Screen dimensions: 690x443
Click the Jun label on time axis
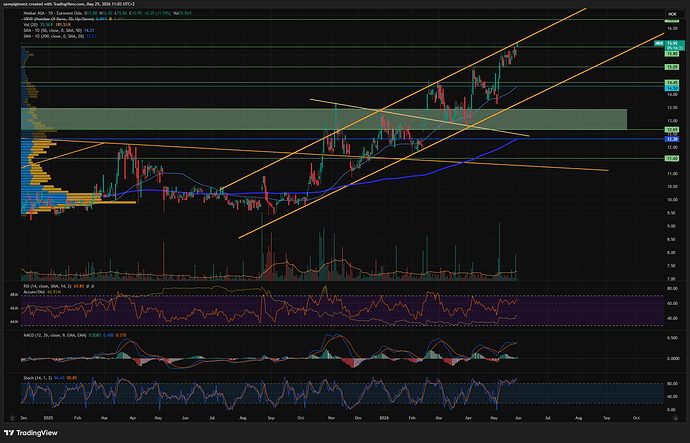(x=518, y=418)
